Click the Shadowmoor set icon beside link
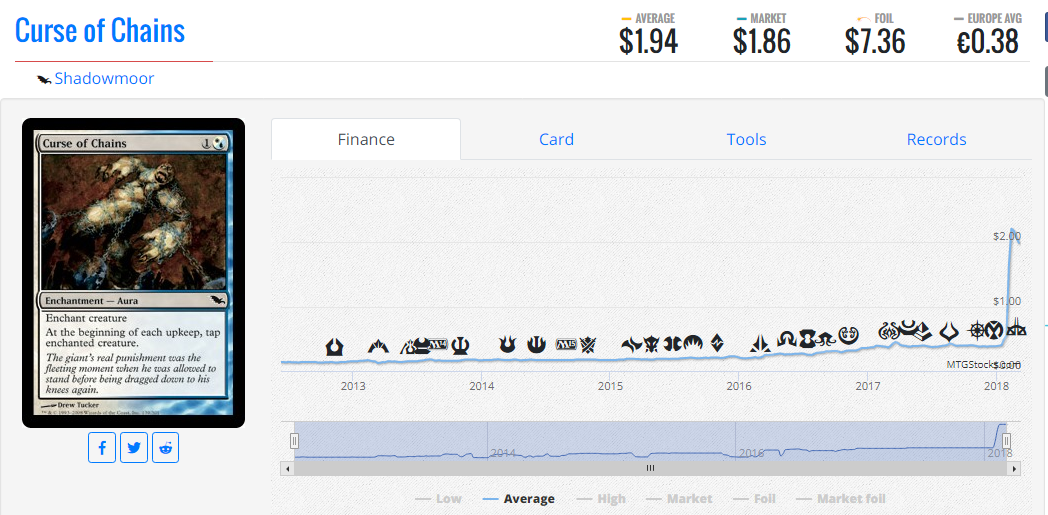This screenshot has width=1048, height=515. pos(44,79)
